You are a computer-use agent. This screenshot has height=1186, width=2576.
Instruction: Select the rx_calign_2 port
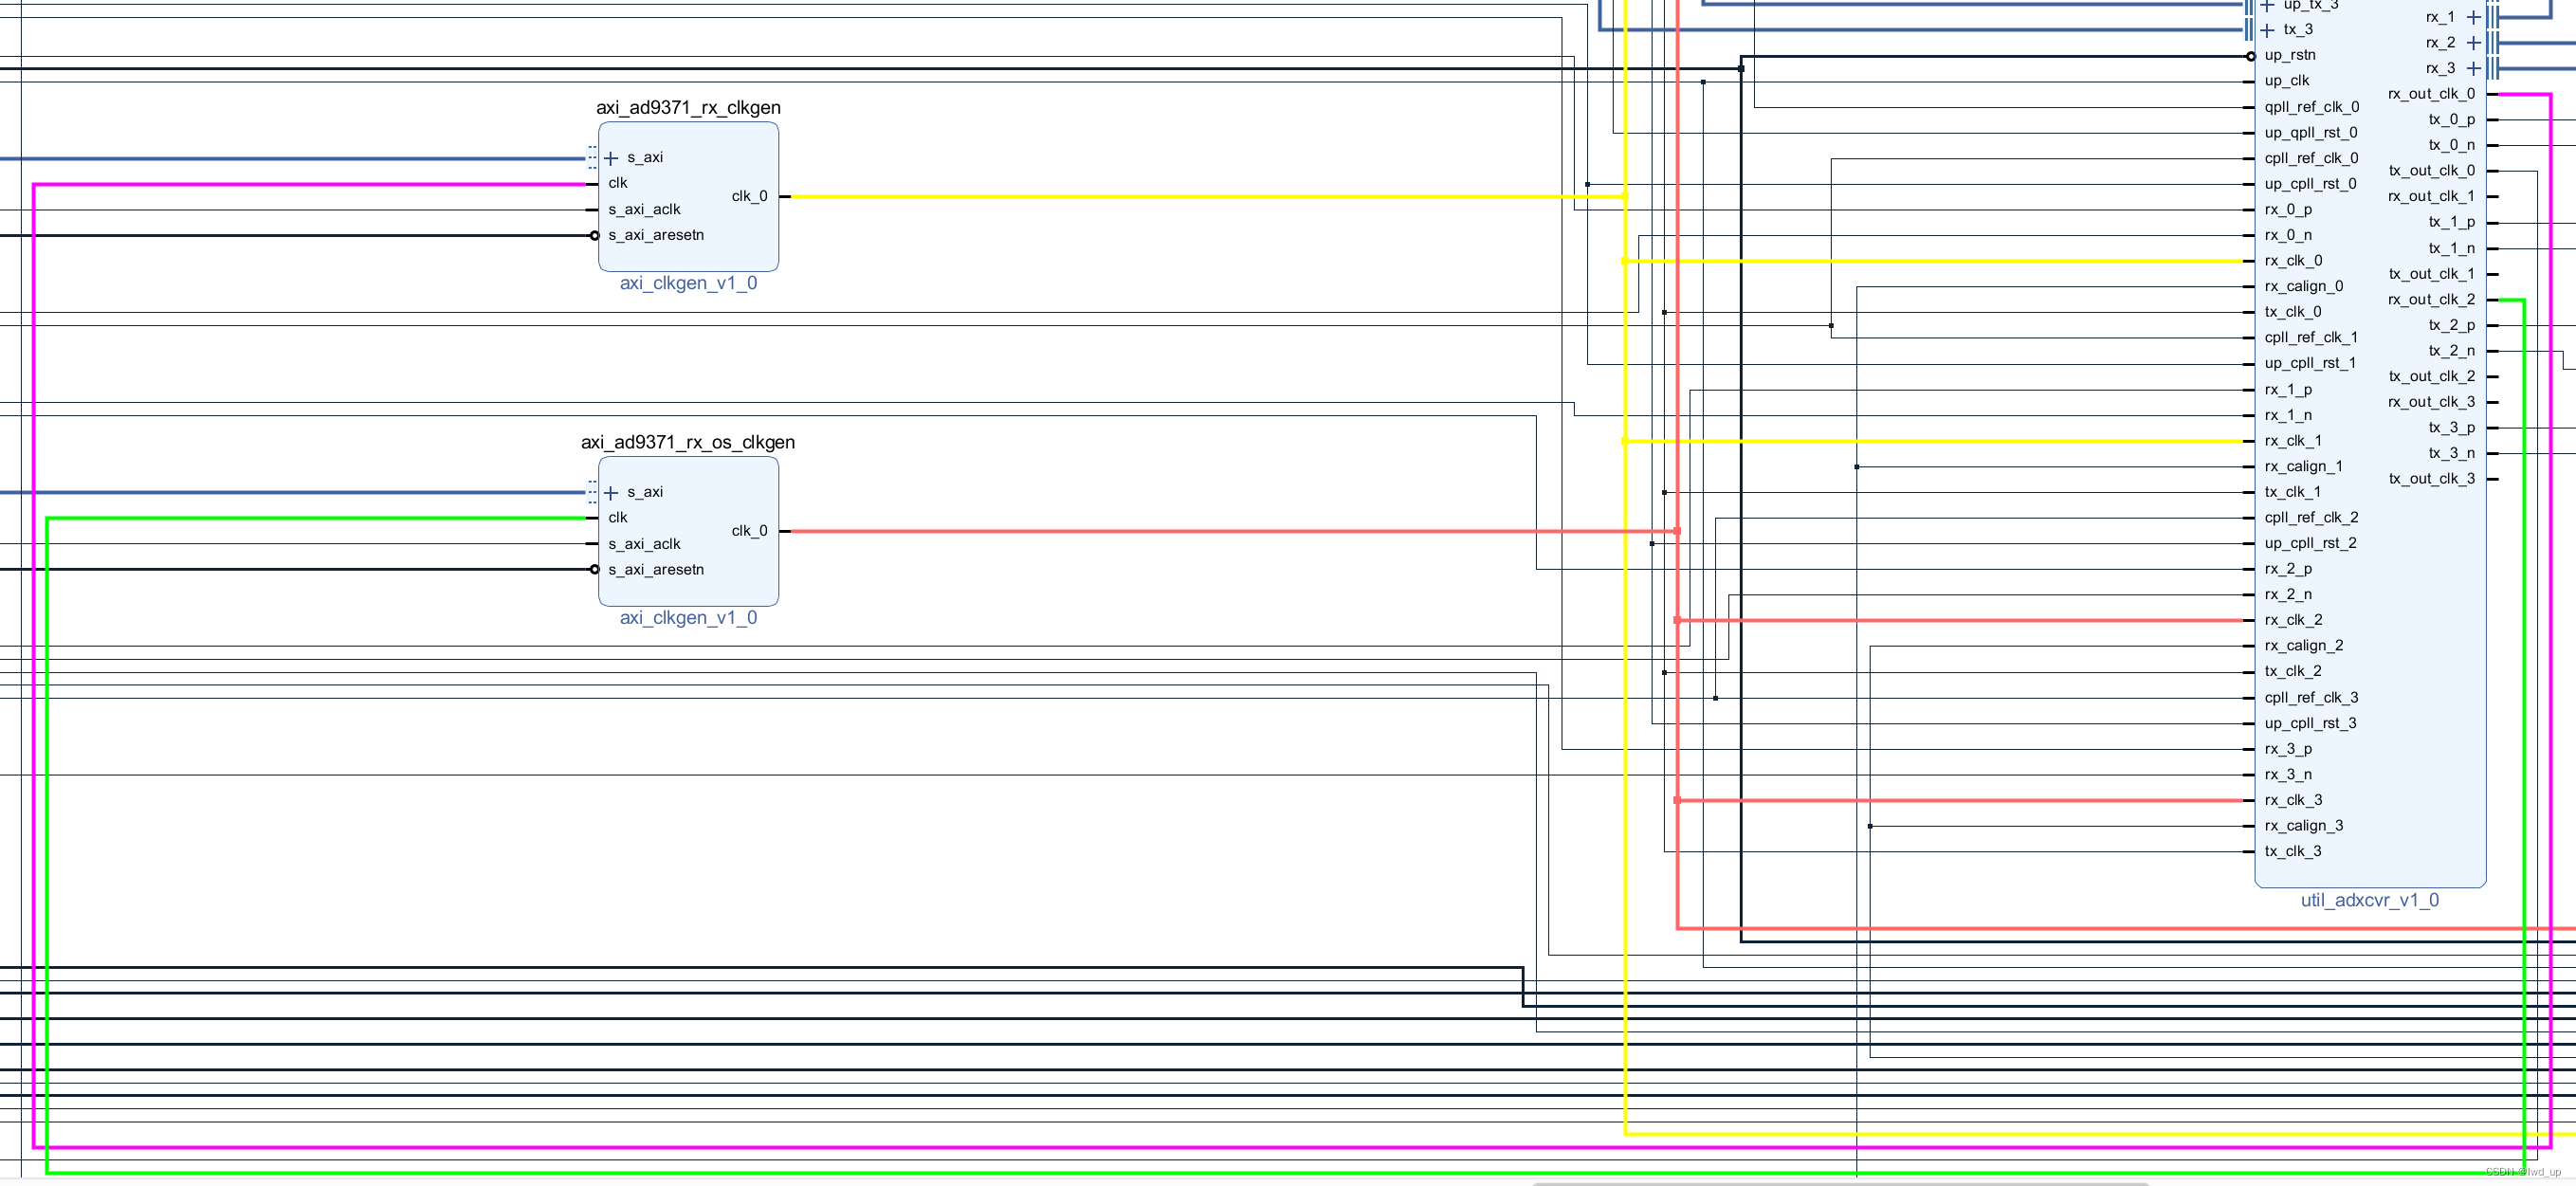coord(2303,646)
